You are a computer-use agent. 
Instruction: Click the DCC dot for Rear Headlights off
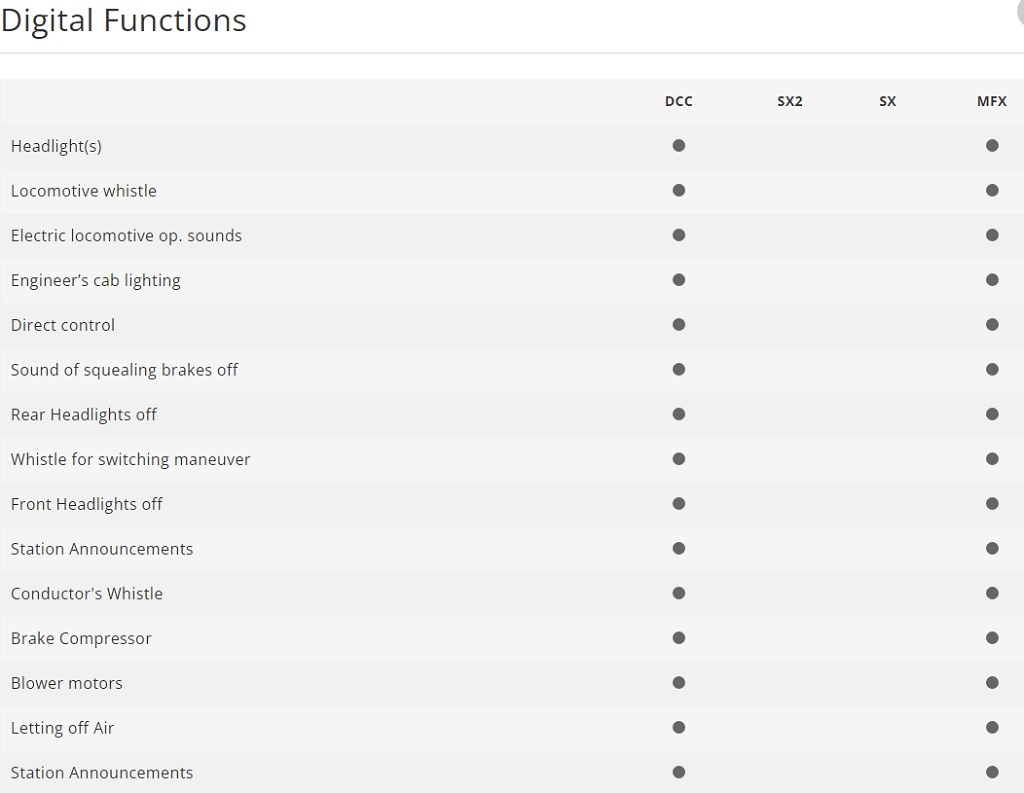pos(679,414)
